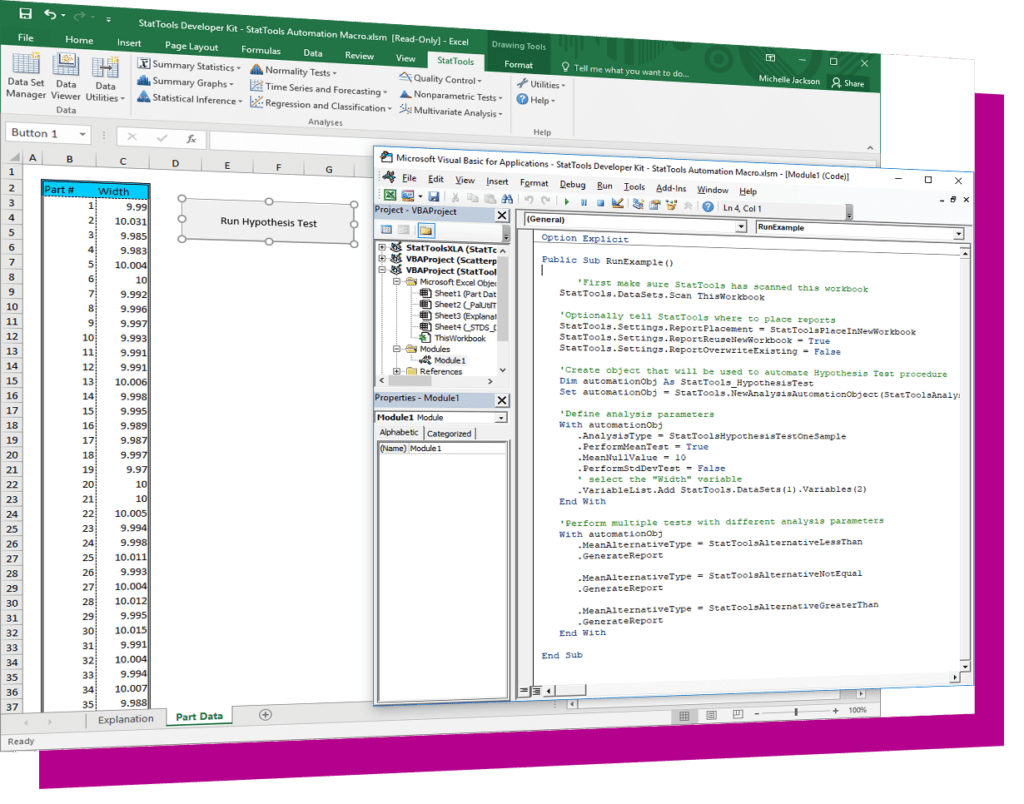
Task: Click the Share button in the ribbon
Action: pyautogui.click(x=849, y=83)
